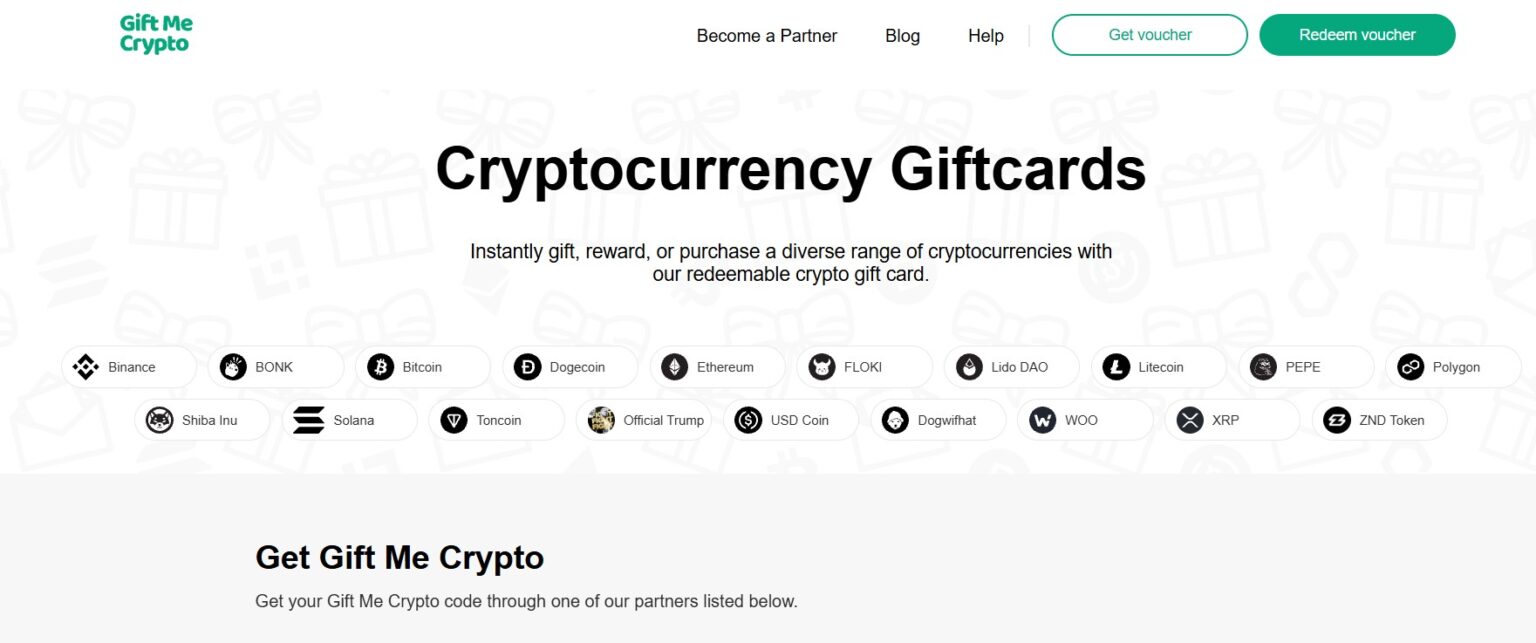Click the Toncoin icon
The image size is (1536, 643).
coord(455,419)
